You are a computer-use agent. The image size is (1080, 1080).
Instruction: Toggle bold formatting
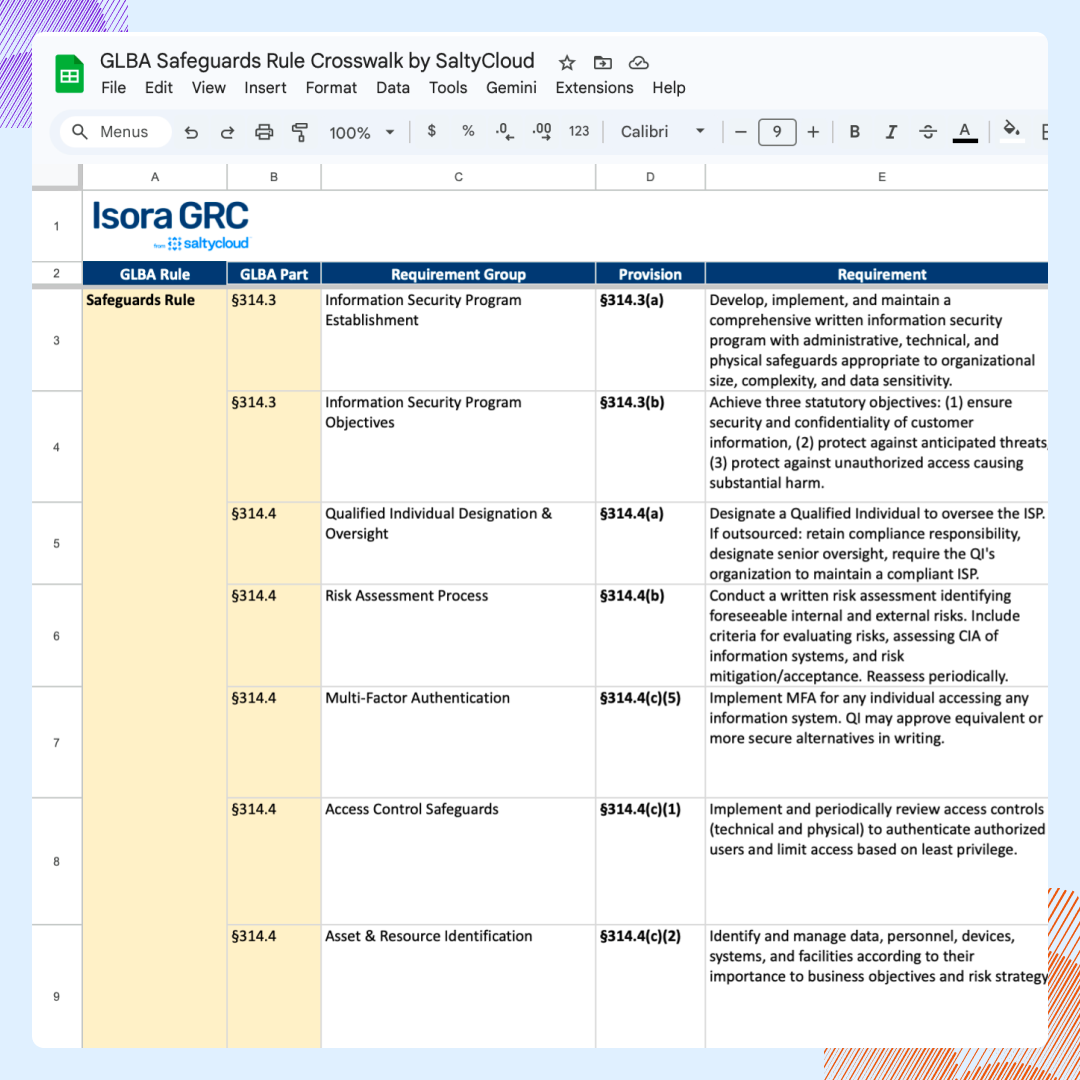coord(854,131)
